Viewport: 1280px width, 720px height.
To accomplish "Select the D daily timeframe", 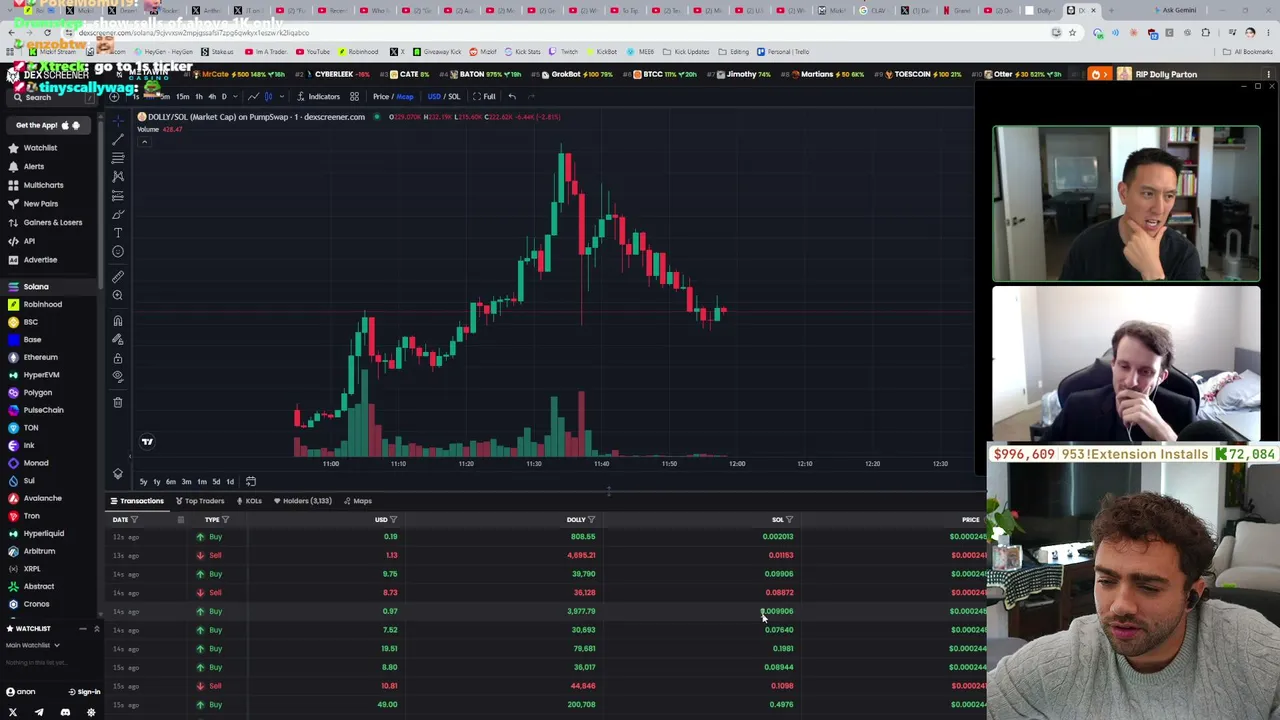I will tap(224, 97).
